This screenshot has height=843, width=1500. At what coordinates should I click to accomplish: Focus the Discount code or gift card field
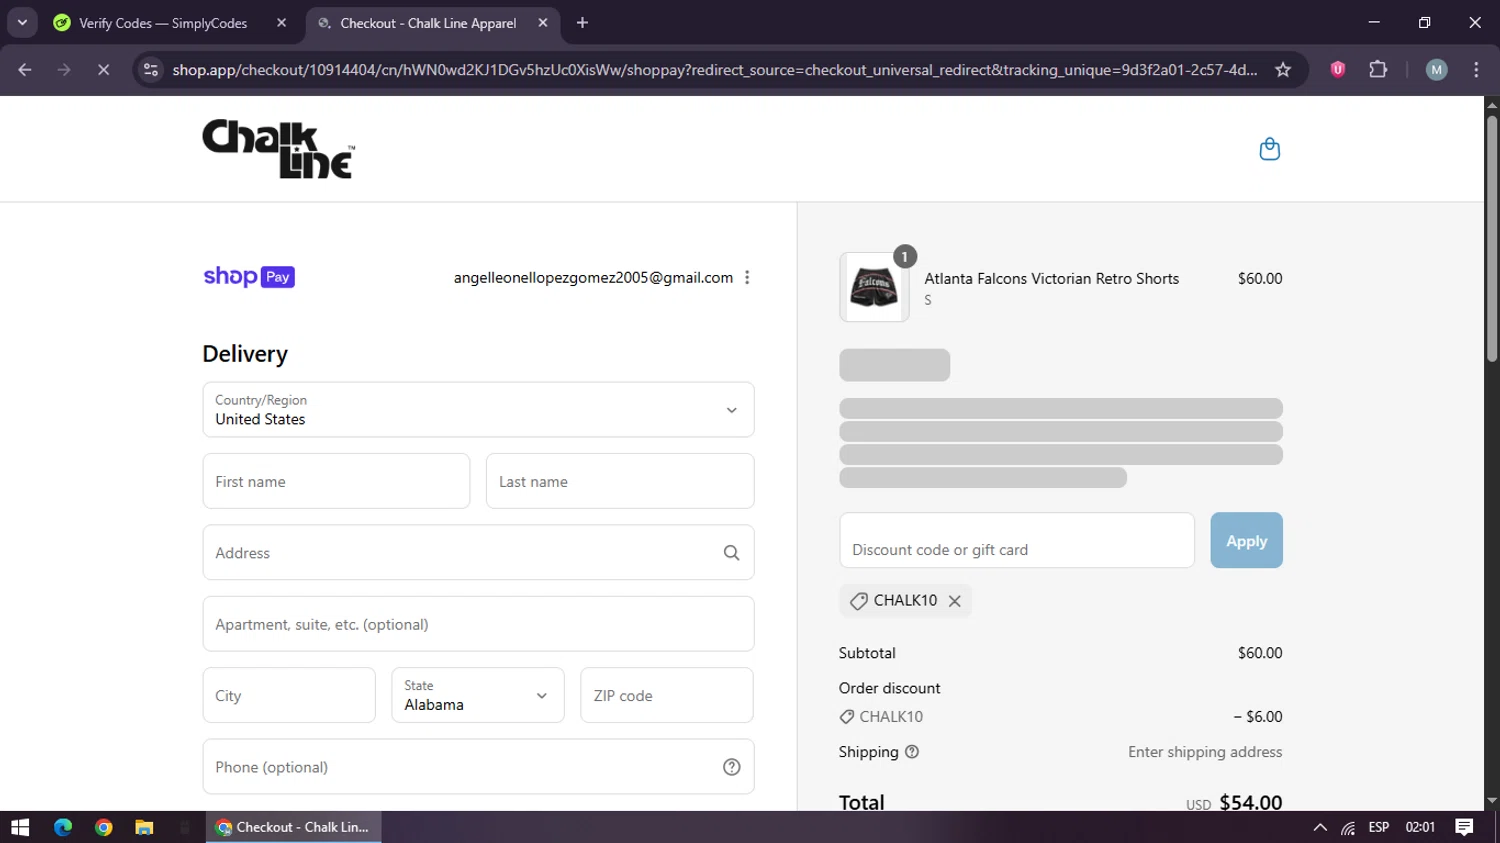tap(1017, 541)
